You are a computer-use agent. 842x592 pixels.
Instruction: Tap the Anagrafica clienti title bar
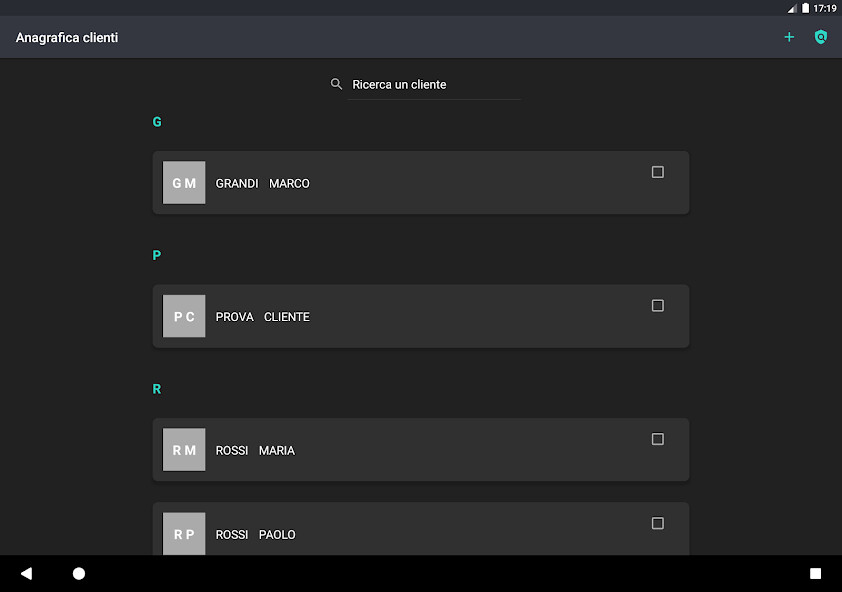point(67,37)
